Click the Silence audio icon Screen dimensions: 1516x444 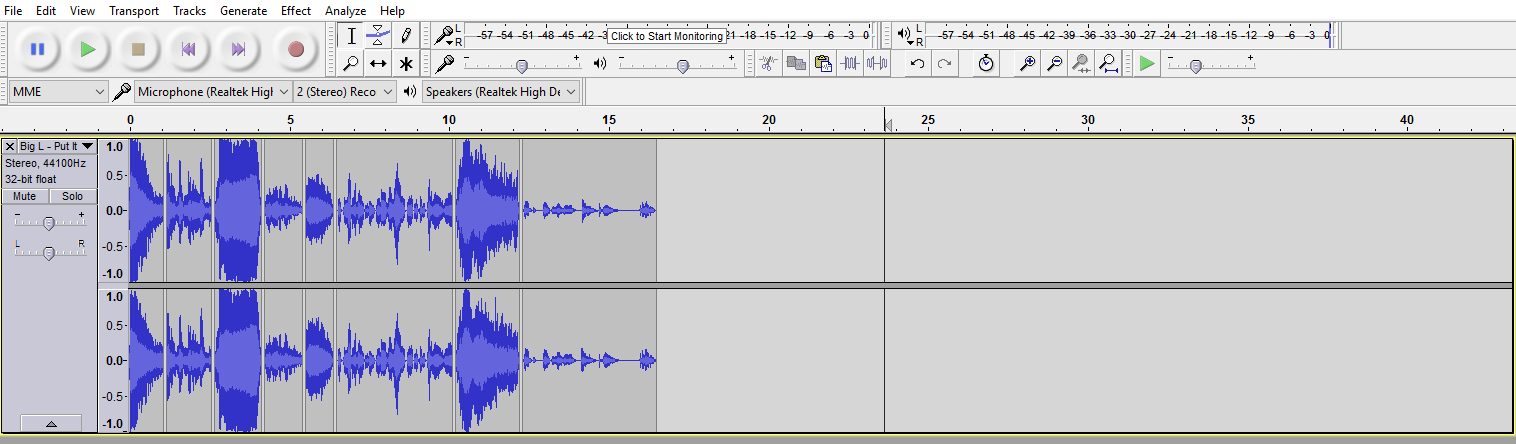click(x=877, y=63)
